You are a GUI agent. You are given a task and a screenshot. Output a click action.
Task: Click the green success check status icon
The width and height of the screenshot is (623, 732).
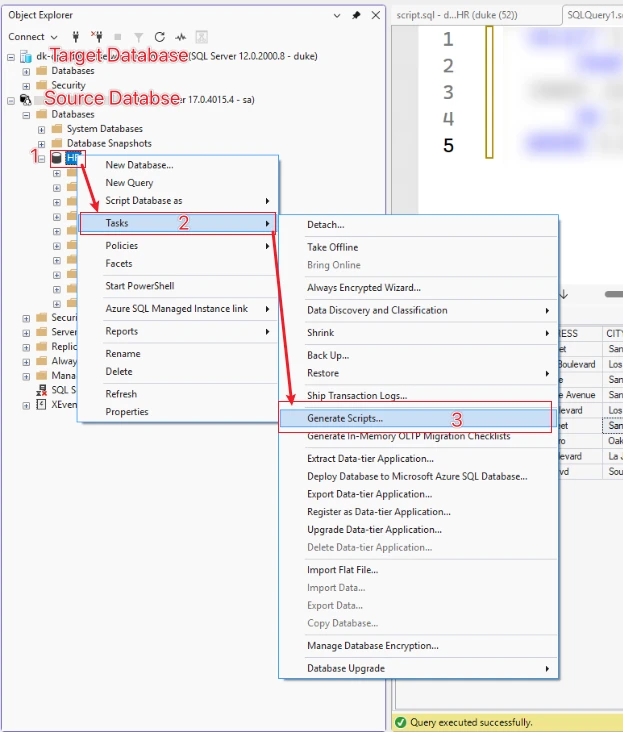pyautogui.click(x=400, y=722)
